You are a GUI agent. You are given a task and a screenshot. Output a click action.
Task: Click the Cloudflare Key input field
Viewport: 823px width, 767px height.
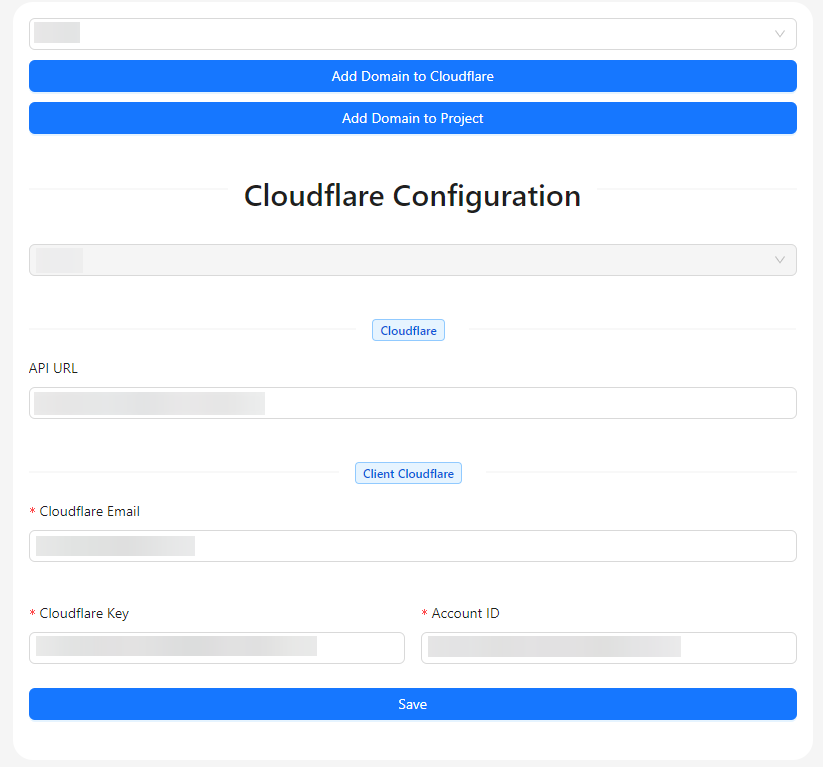point(216,647)
